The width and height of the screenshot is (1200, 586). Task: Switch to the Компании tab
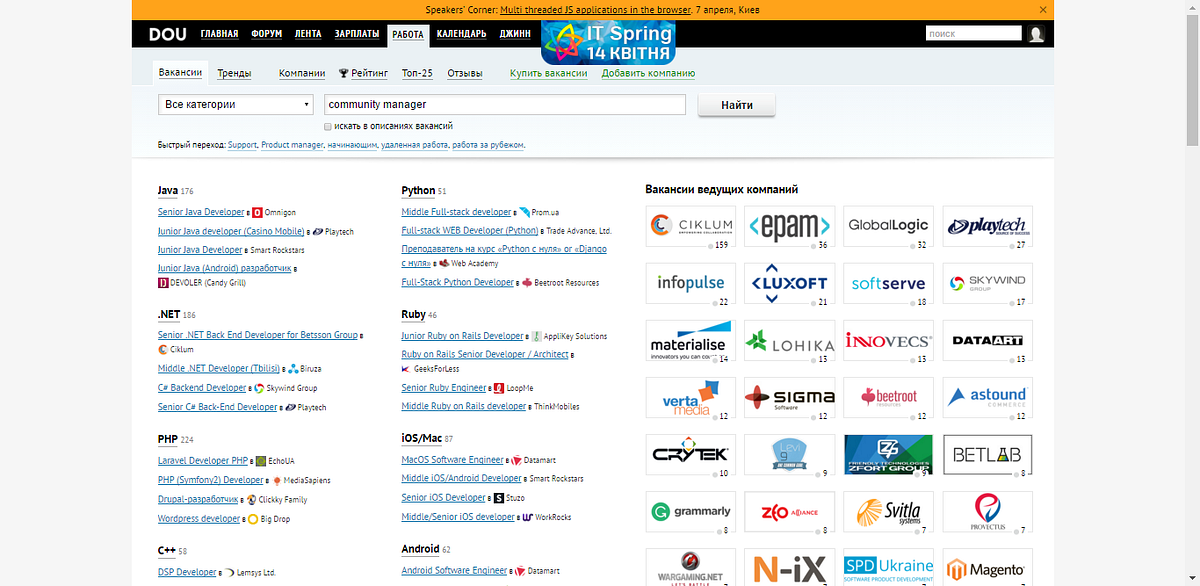302,73
